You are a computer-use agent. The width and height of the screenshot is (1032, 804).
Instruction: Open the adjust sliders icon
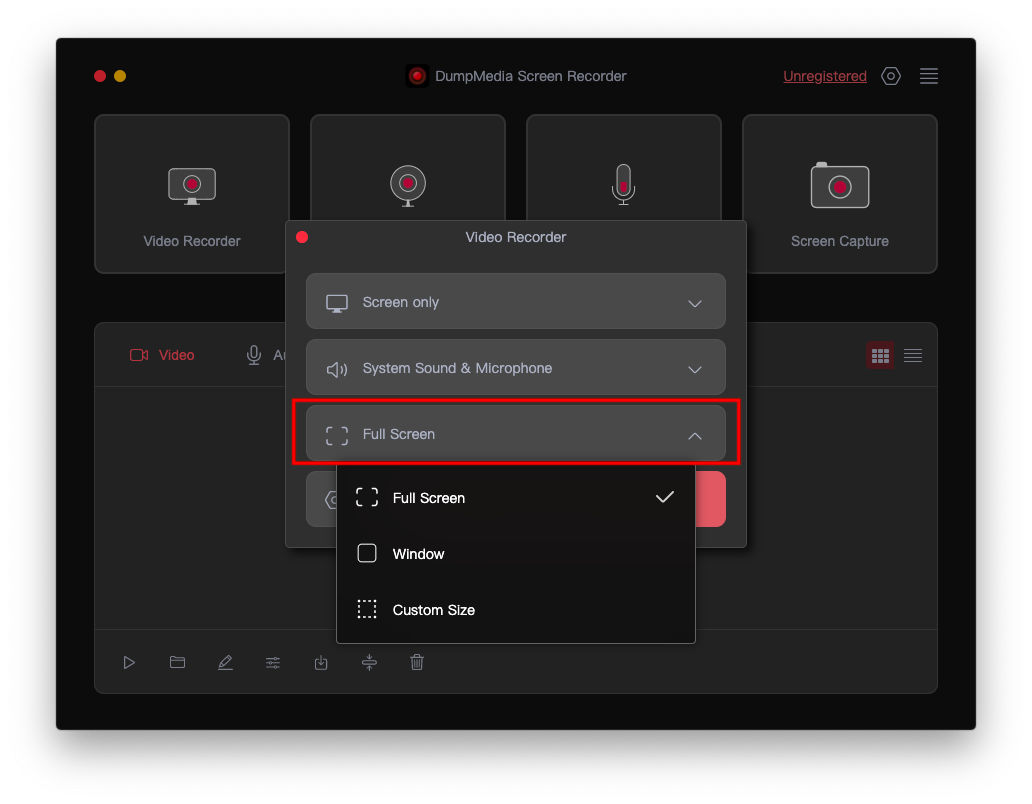(273, 663)
